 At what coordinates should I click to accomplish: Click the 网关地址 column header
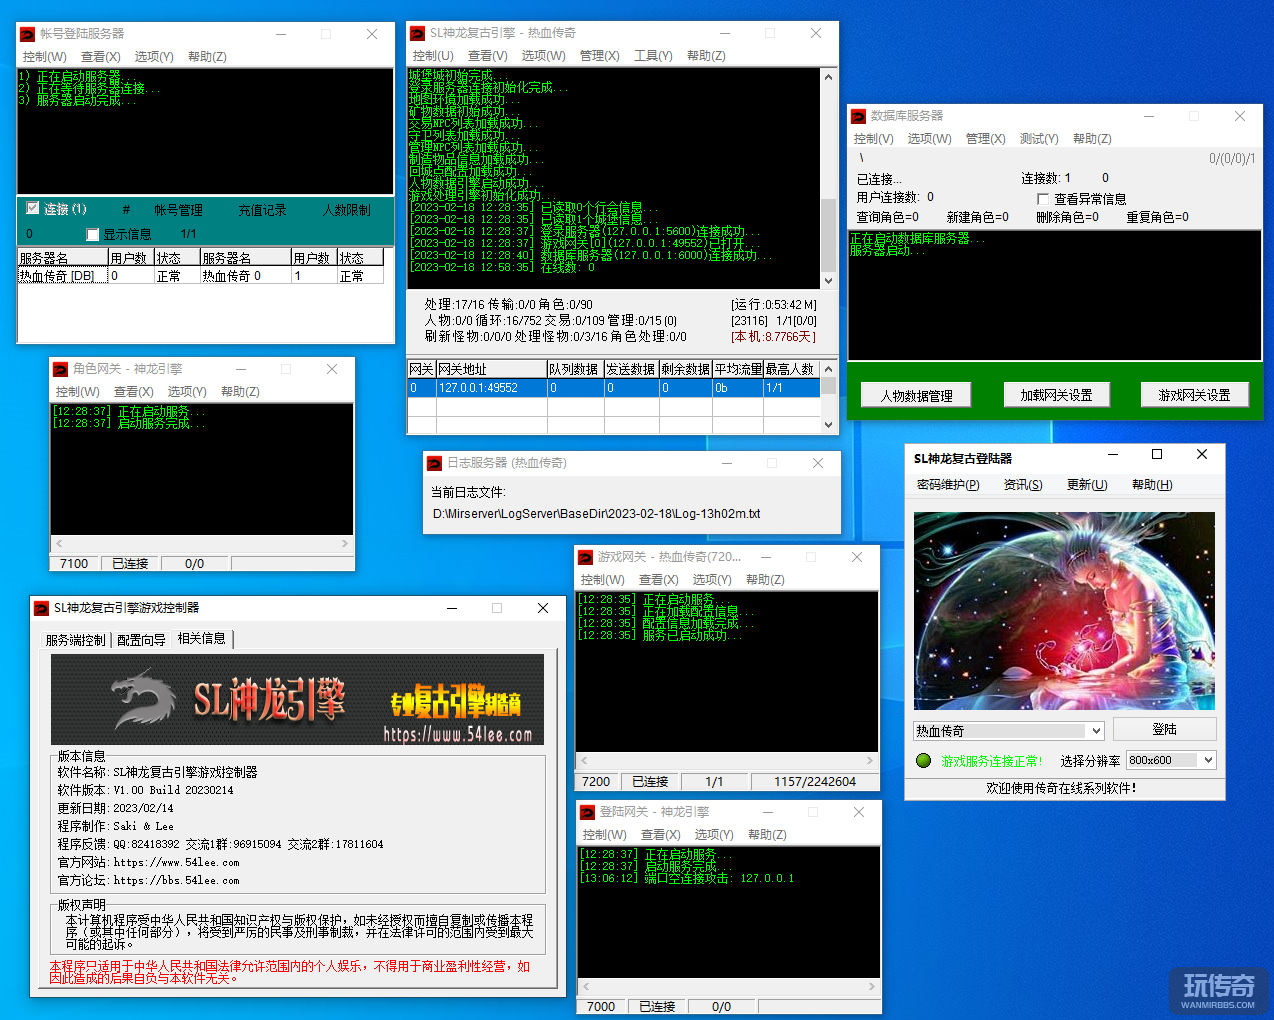click(491, 370)
